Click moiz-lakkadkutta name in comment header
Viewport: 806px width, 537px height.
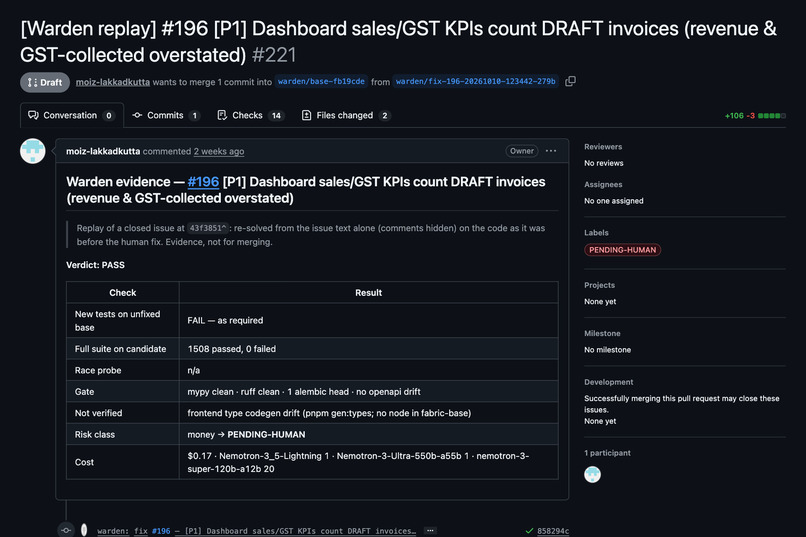103,151
